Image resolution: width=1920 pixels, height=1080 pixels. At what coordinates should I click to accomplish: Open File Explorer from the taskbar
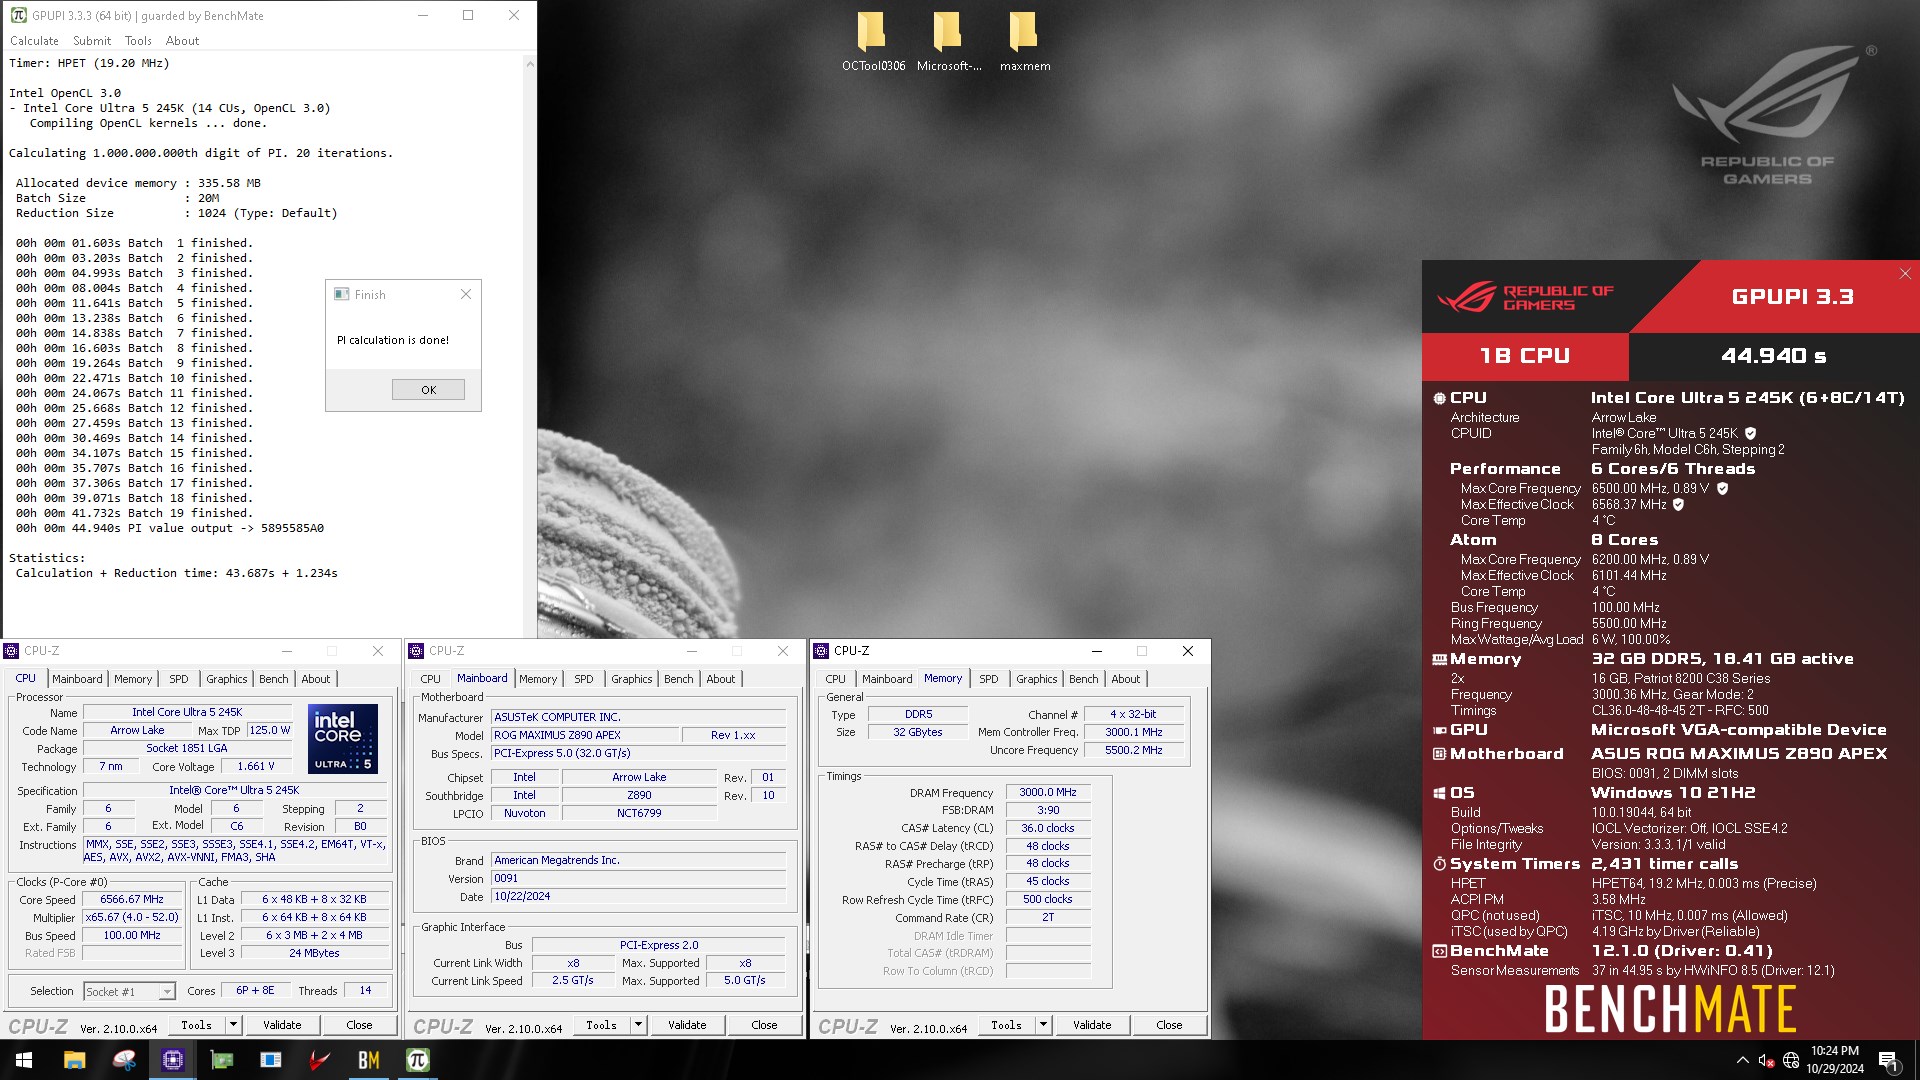[x=74, y=1060]
